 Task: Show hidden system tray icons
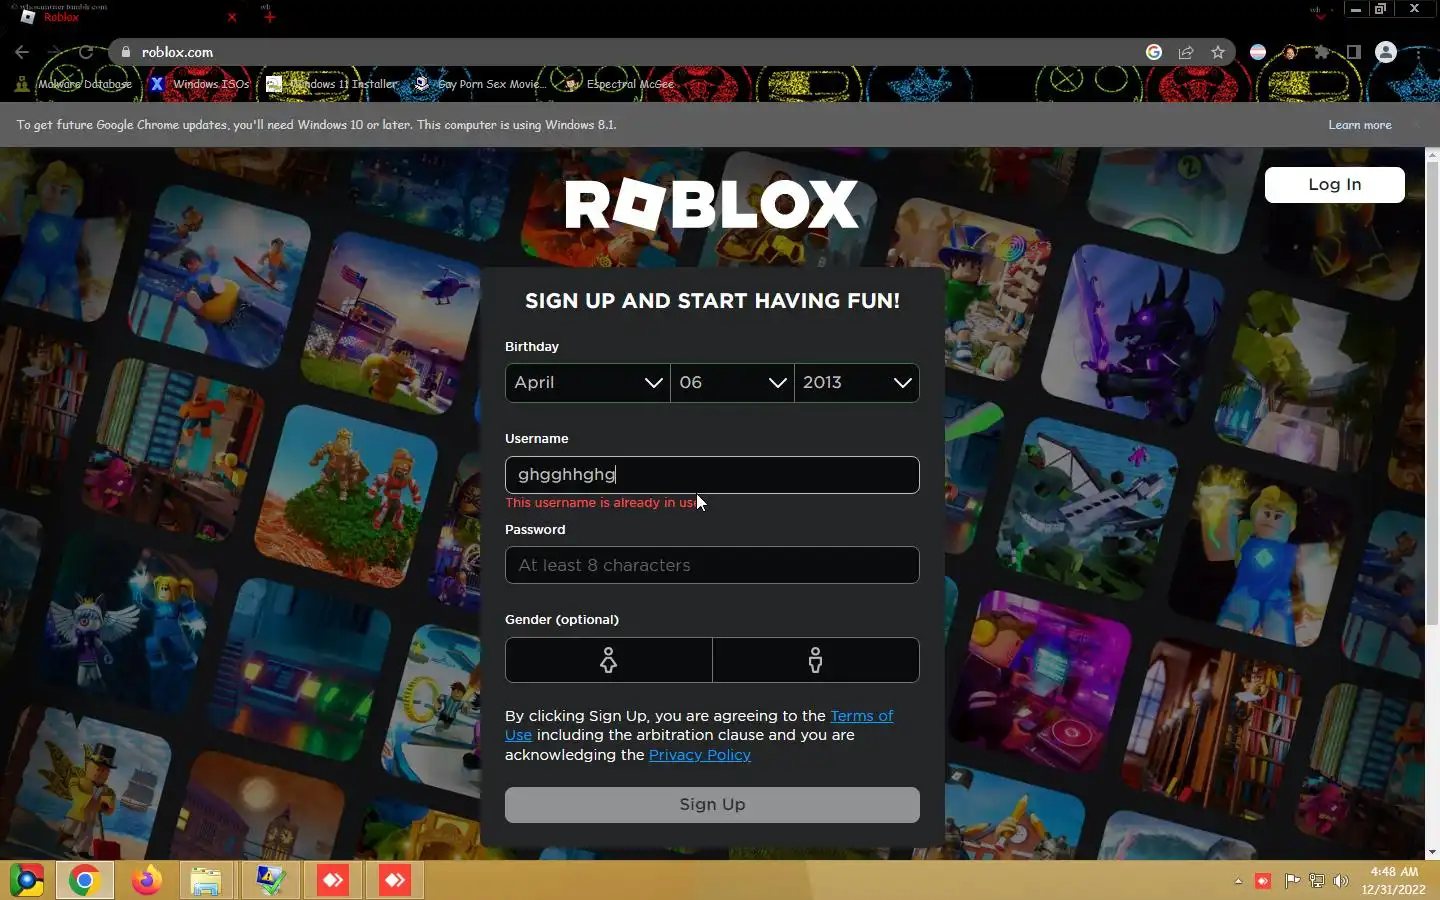[1238, 881]
